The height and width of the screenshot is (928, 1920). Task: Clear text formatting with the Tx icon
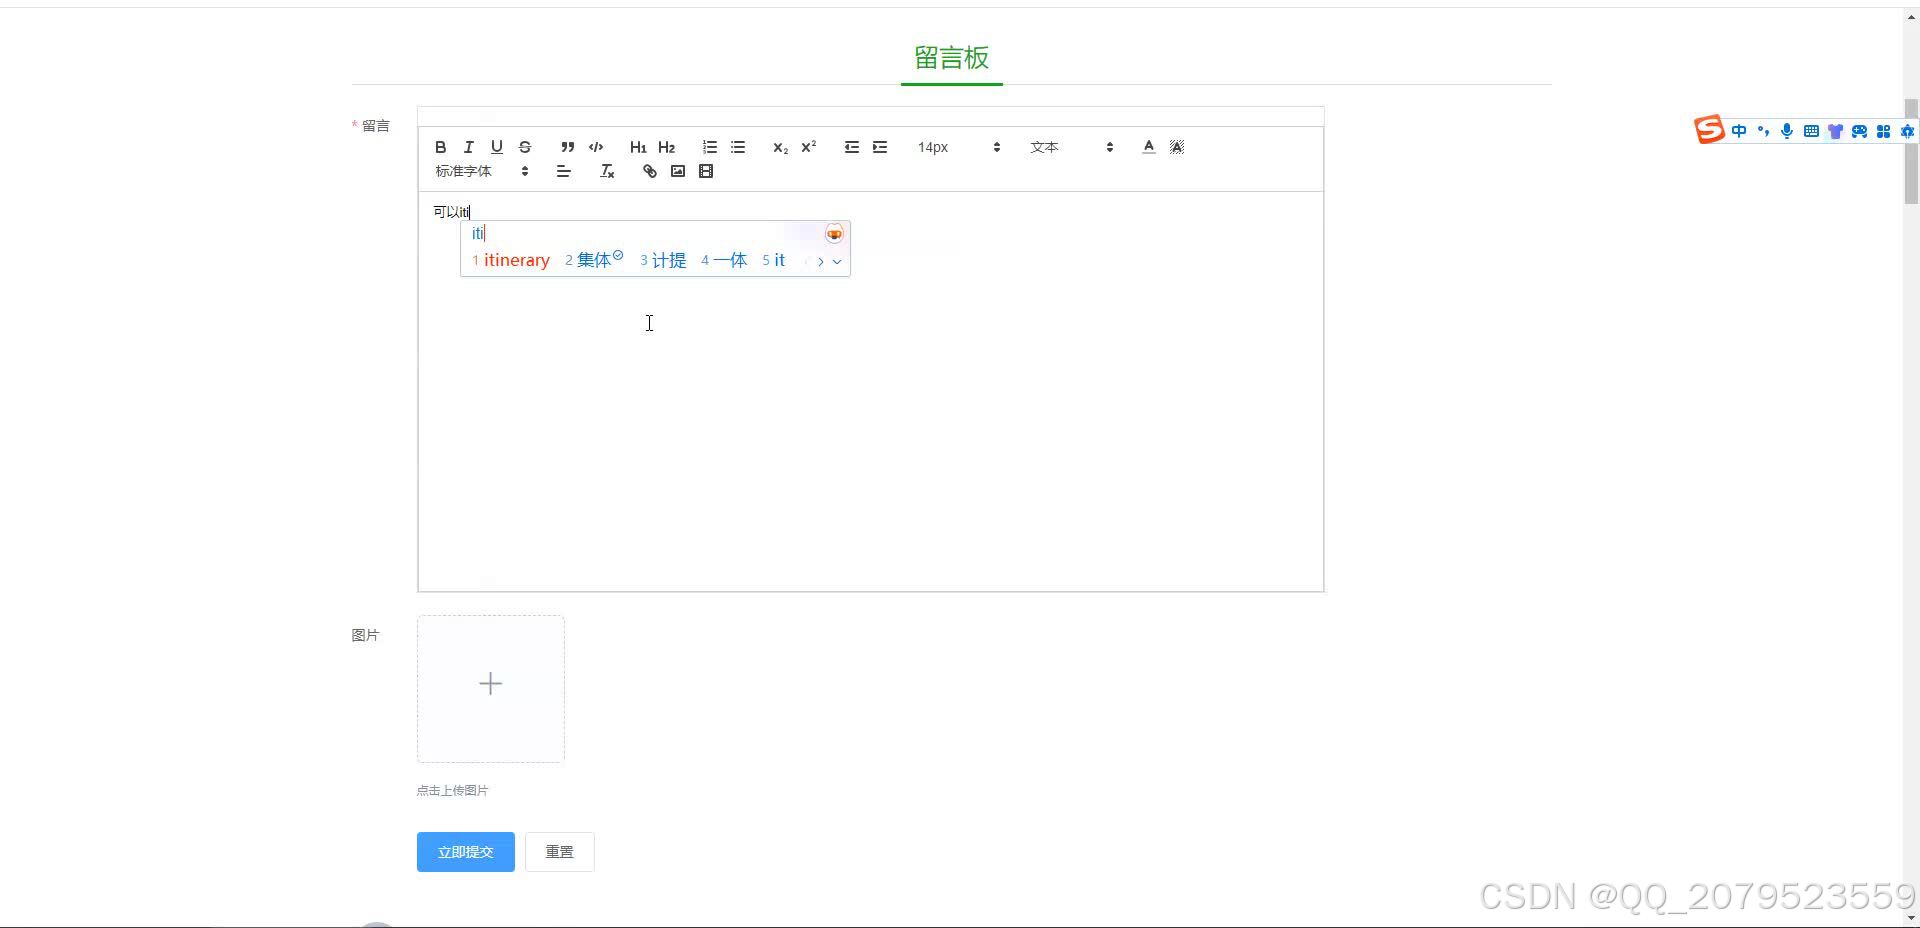point(607,171)
